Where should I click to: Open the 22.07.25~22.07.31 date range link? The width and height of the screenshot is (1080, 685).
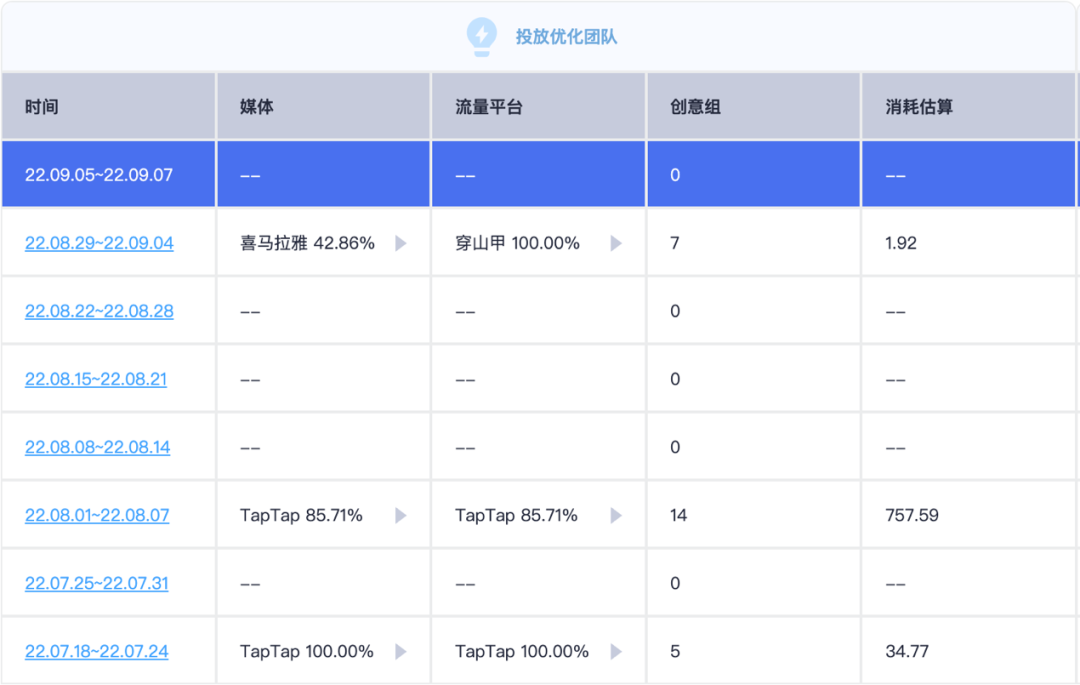[96, 584]
